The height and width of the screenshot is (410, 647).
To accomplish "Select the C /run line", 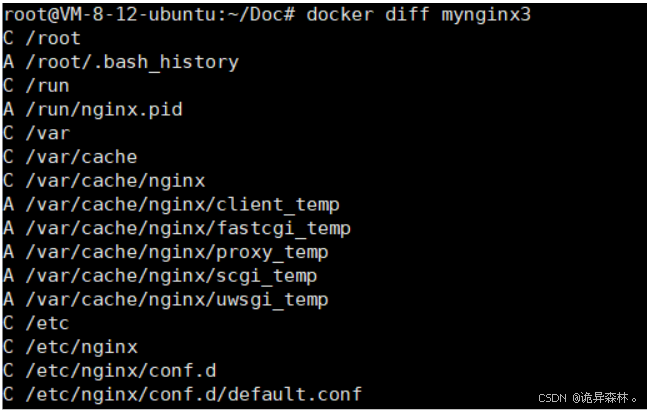I will pos(36,86).
